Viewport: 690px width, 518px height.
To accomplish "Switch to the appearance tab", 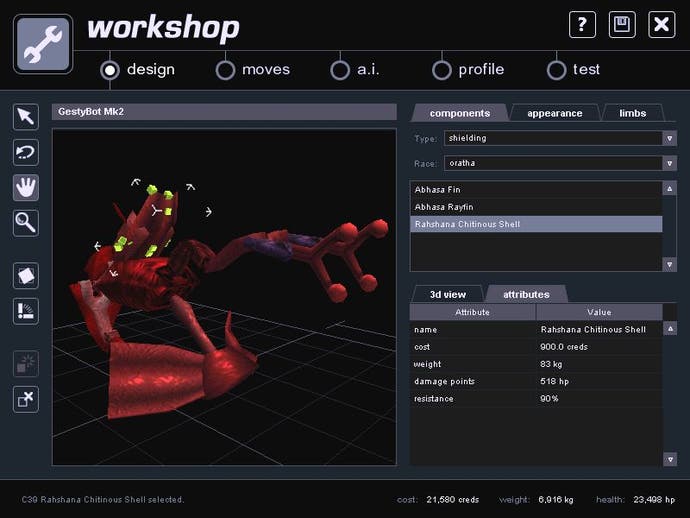I will [554, 113].
